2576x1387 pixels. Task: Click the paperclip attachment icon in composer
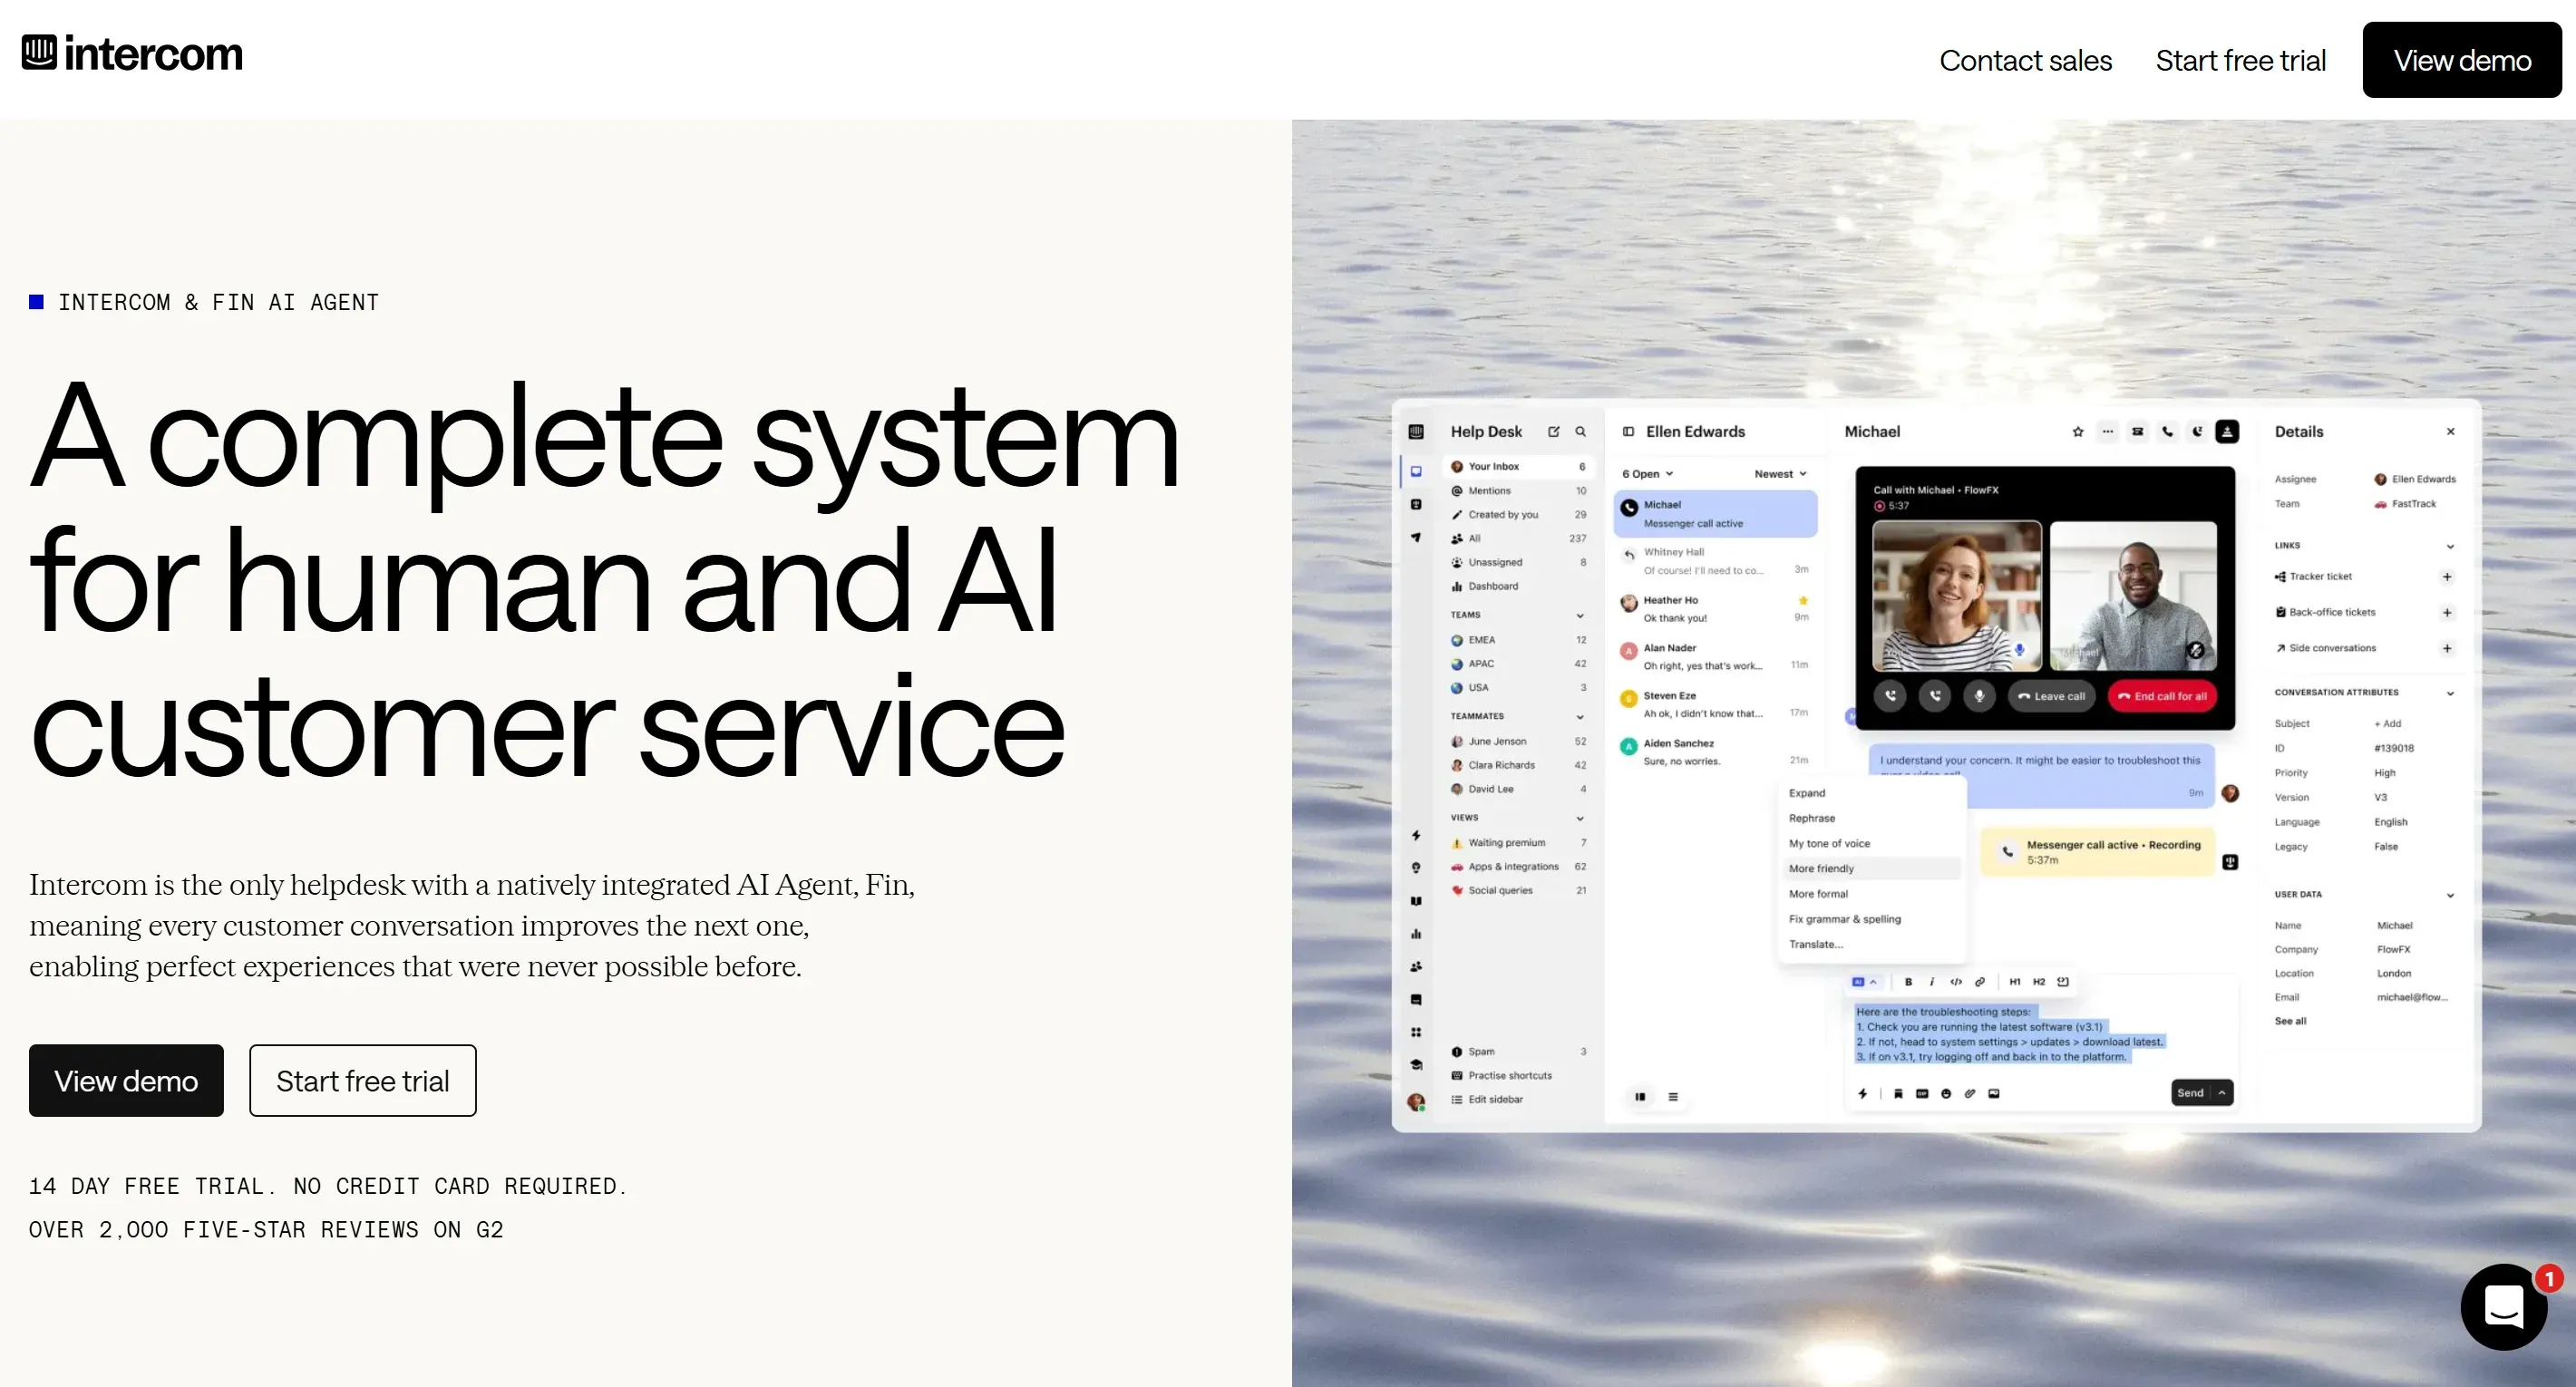(x=1970, y=1094)
